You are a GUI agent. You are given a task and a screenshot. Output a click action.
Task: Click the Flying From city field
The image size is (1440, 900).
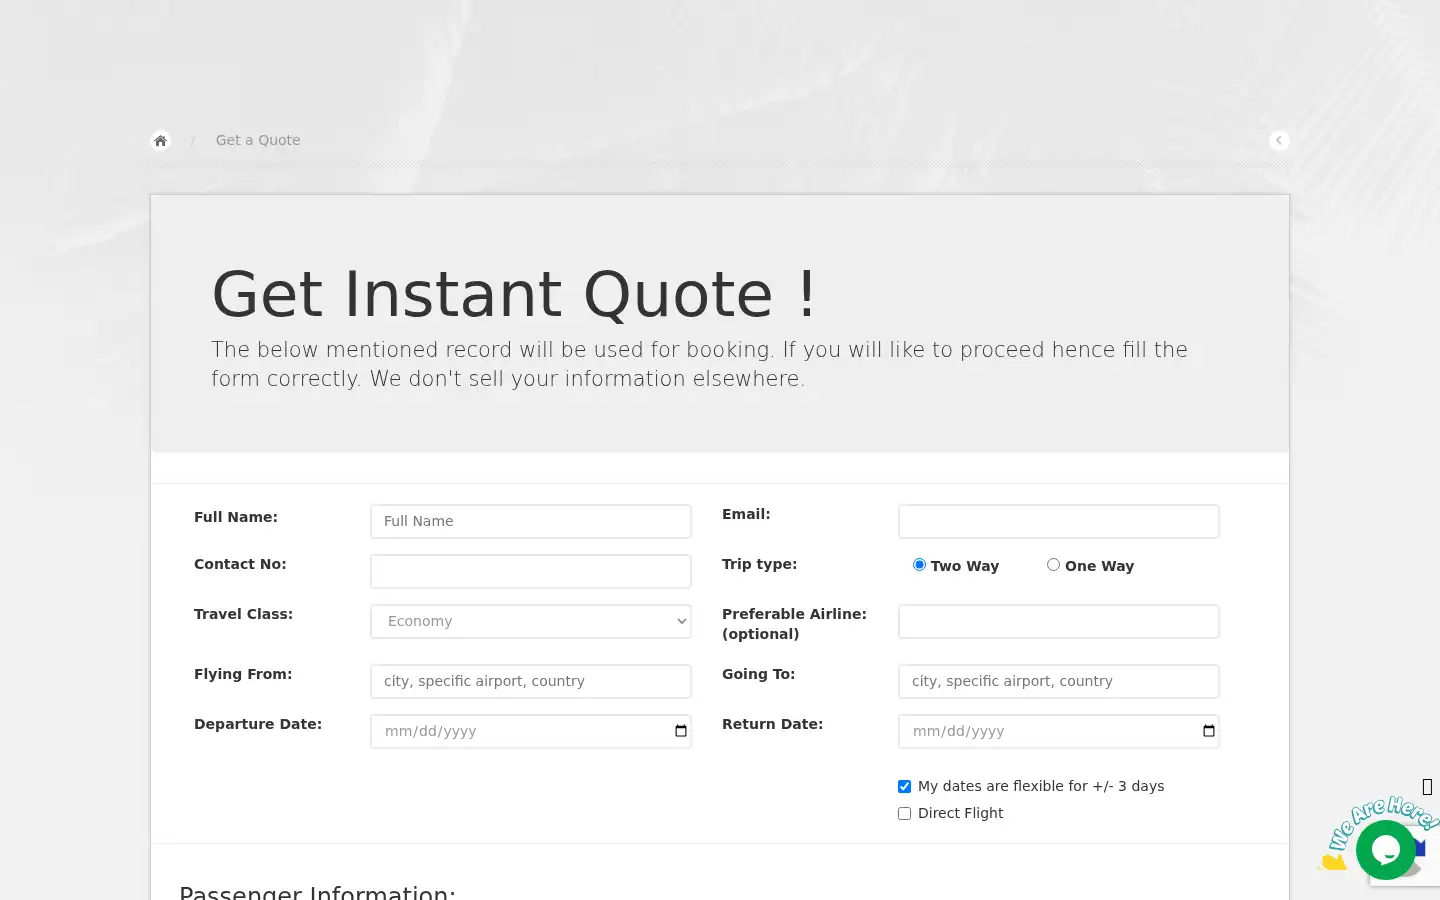click(531, 681)
